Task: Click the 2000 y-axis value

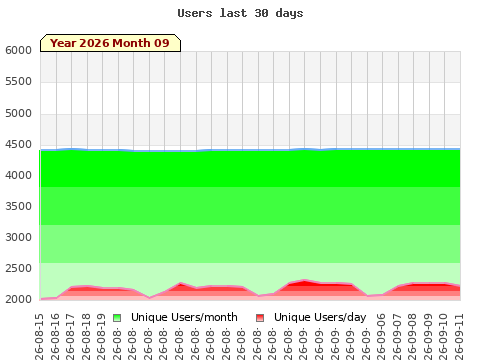Action: tap(18, 299)
